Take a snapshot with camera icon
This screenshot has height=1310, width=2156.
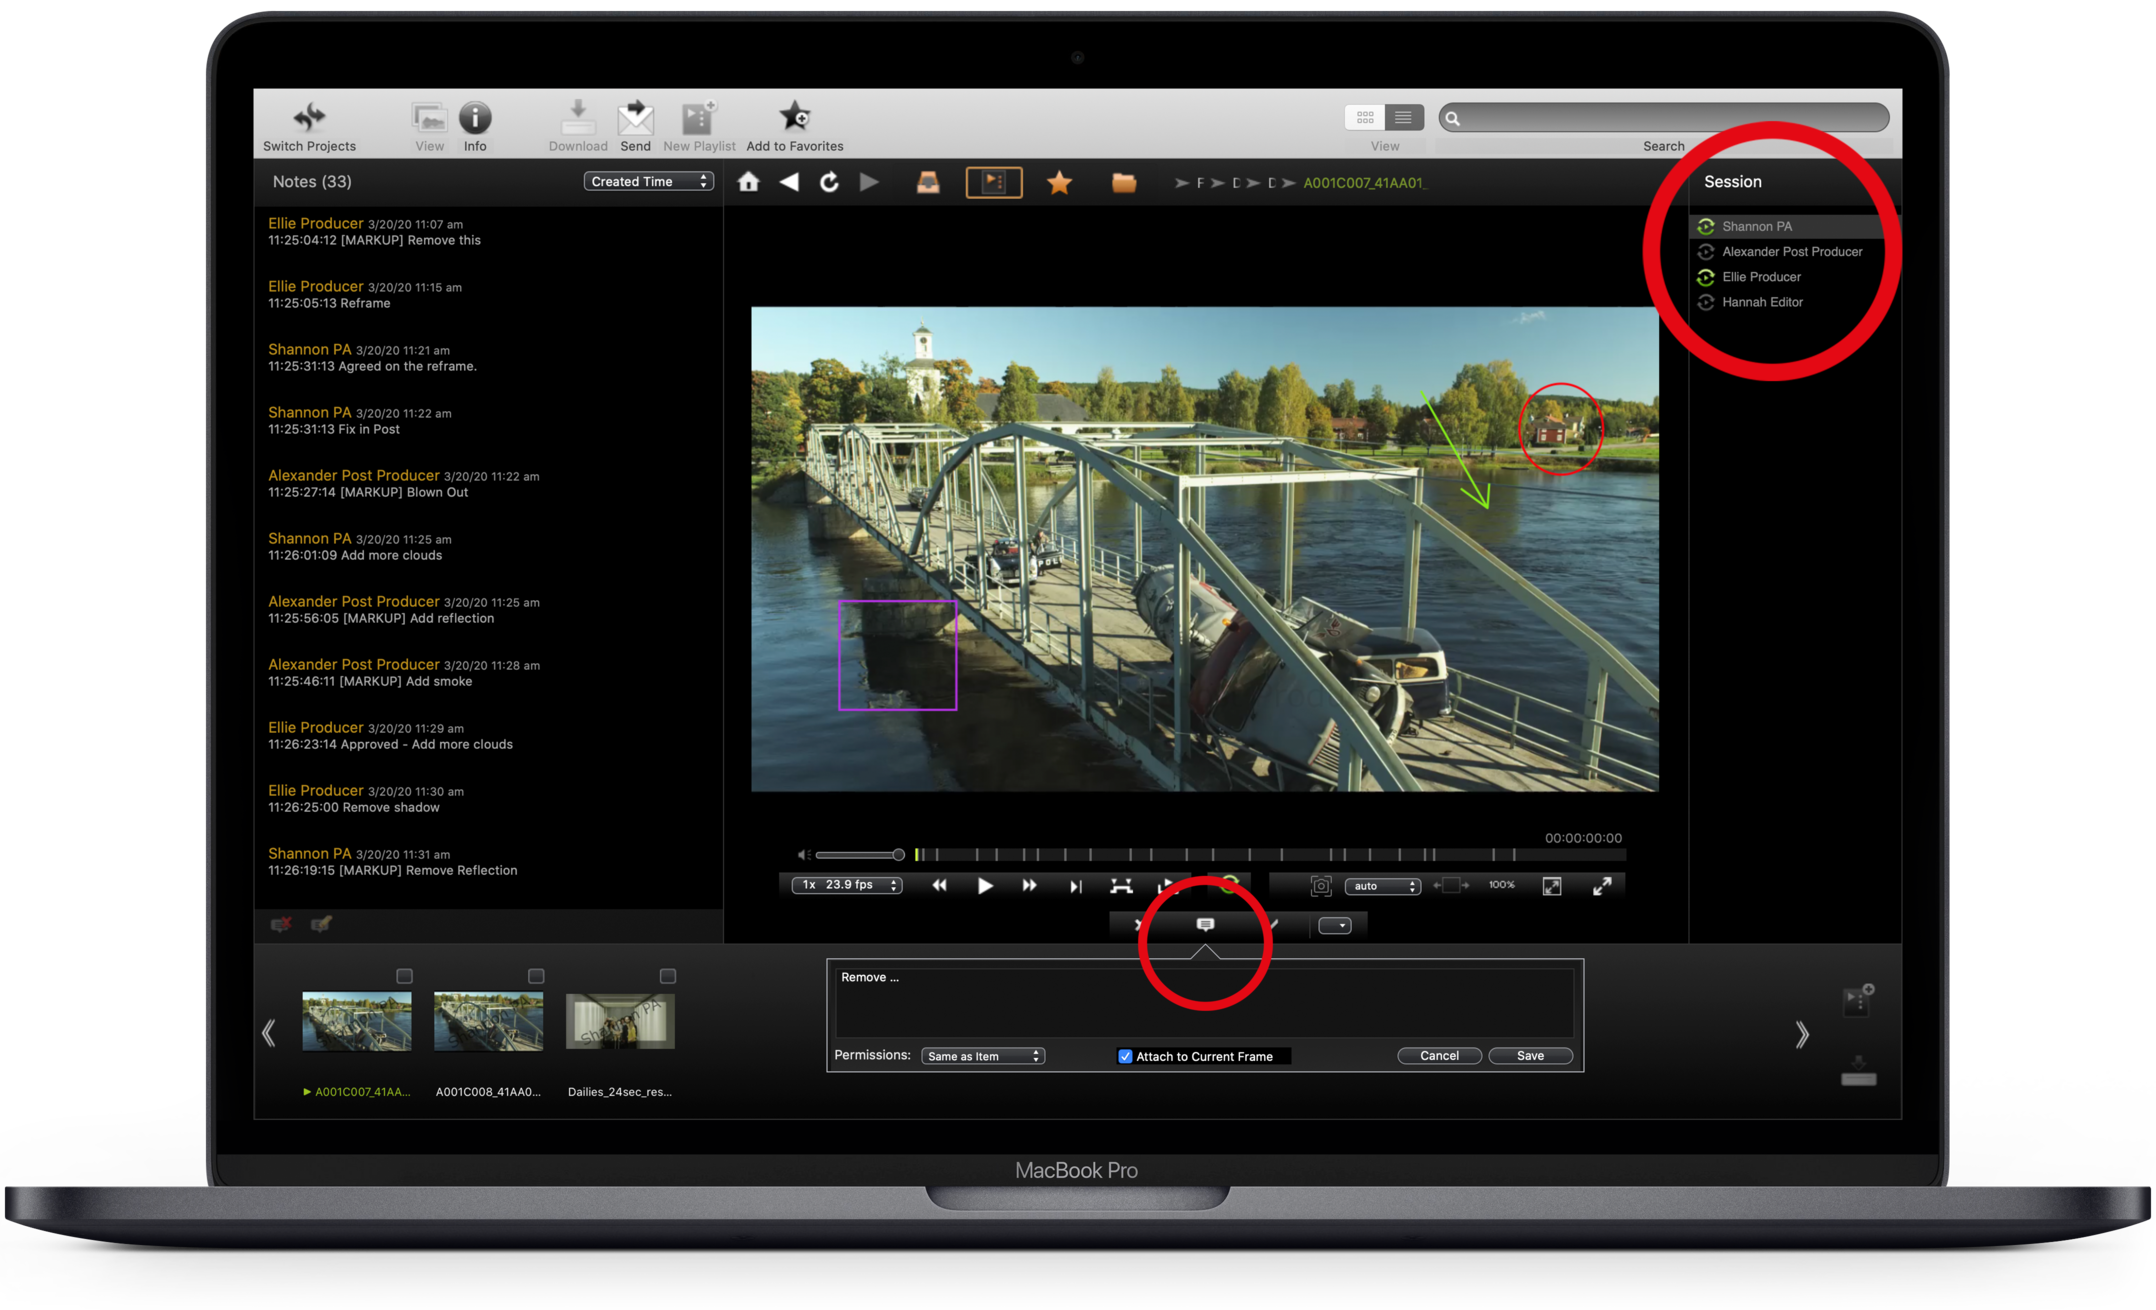click(x=1320, y=886)
